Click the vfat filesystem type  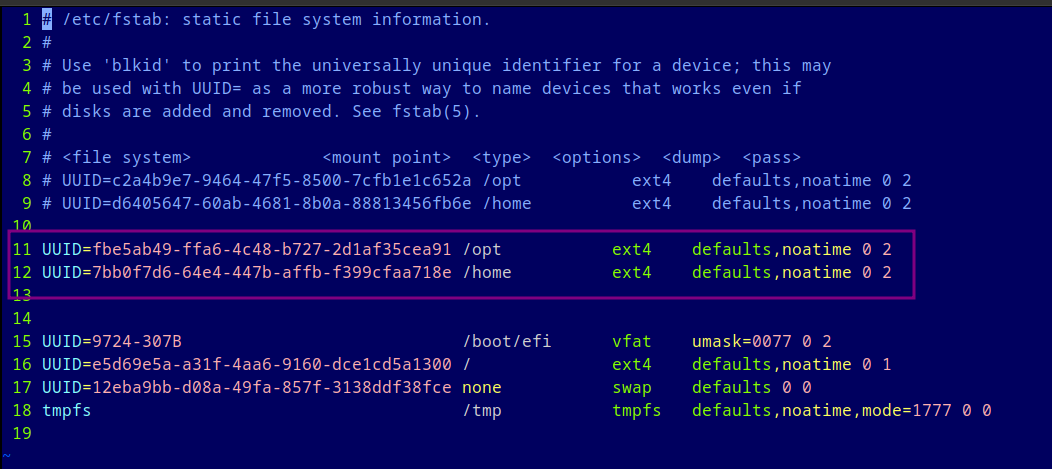pyautogui.click(x=631, y=342)
